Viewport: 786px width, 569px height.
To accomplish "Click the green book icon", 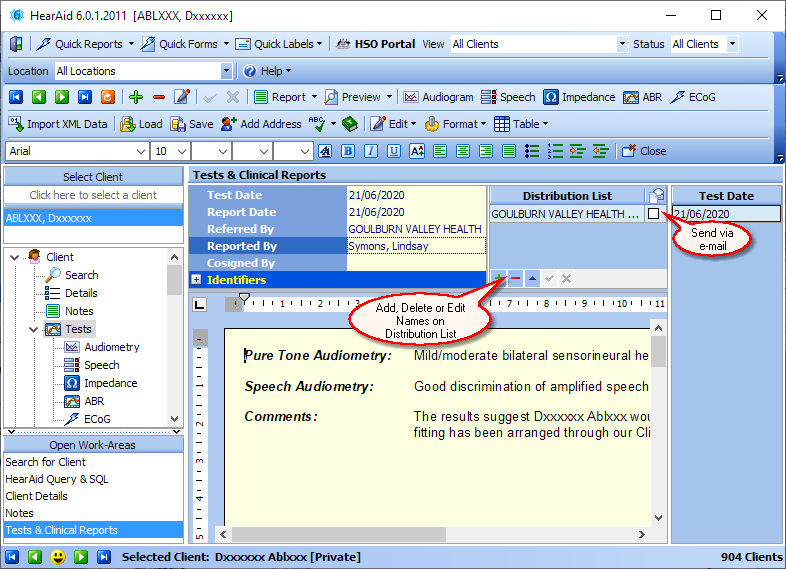I will pyautogui.click(x=350, y=124).
